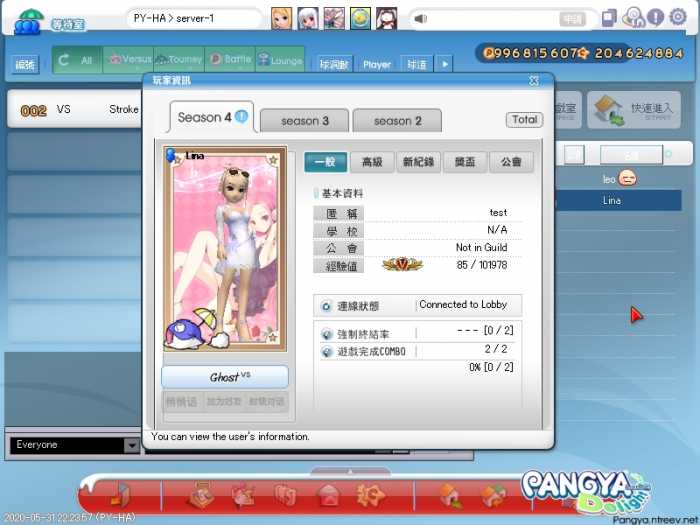This screenshot has width=700, height=525.
Task: Click the exit door icon in bottom bar
Action: pyautogui.click(x=120, y=495)
